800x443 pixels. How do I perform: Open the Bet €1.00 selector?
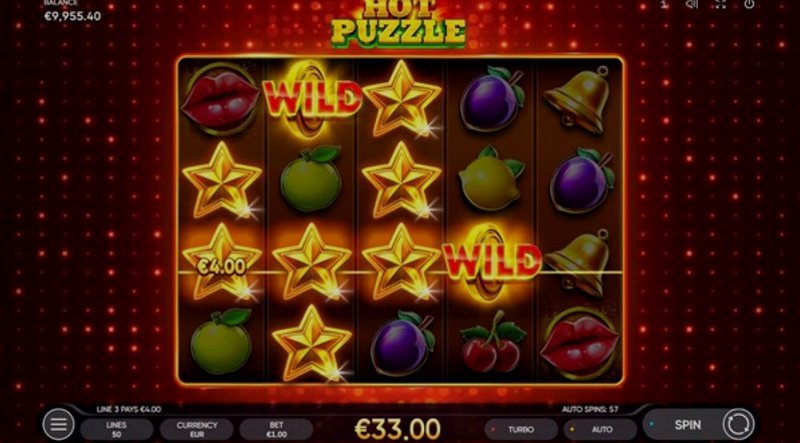pos(276,429)
